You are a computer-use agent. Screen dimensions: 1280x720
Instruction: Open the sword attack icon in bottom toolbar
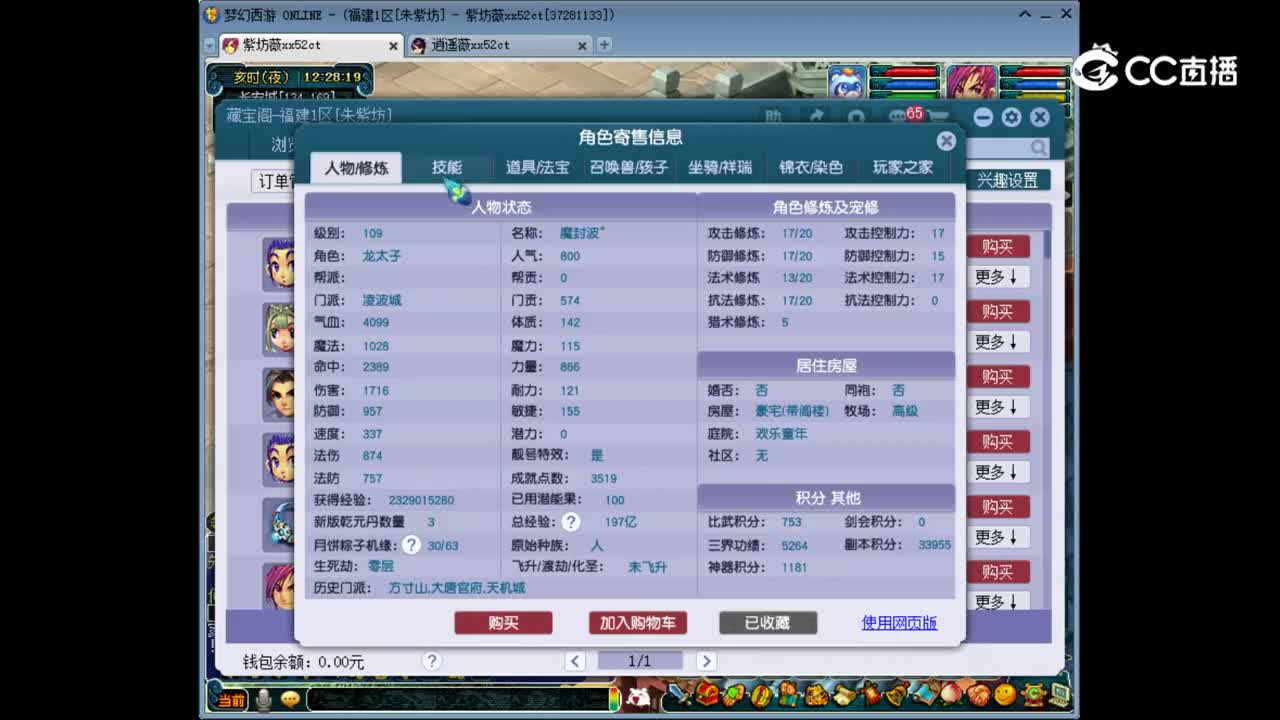point(681,693)
